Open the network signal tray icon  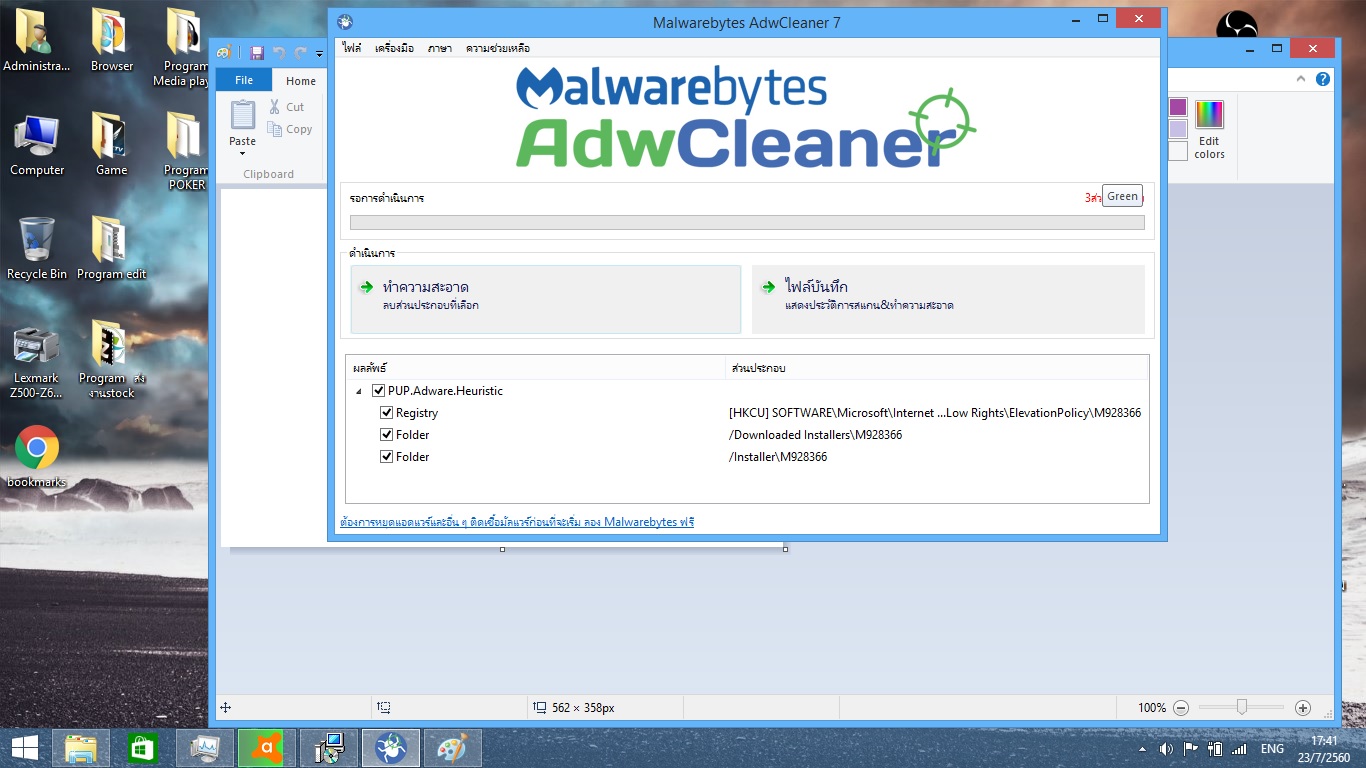point(1239,749)
